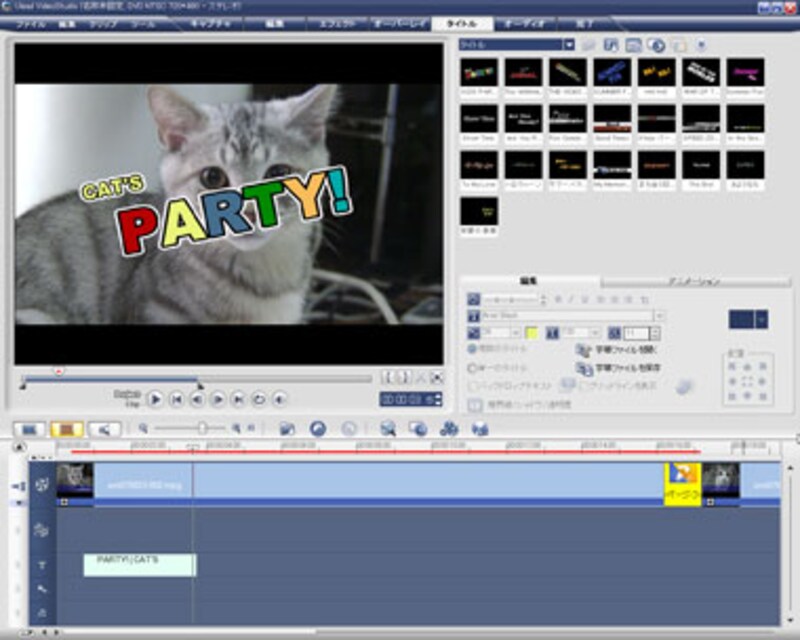800x640 pixels.
Task: Select the Video track icon
Action: click(42, 484)
